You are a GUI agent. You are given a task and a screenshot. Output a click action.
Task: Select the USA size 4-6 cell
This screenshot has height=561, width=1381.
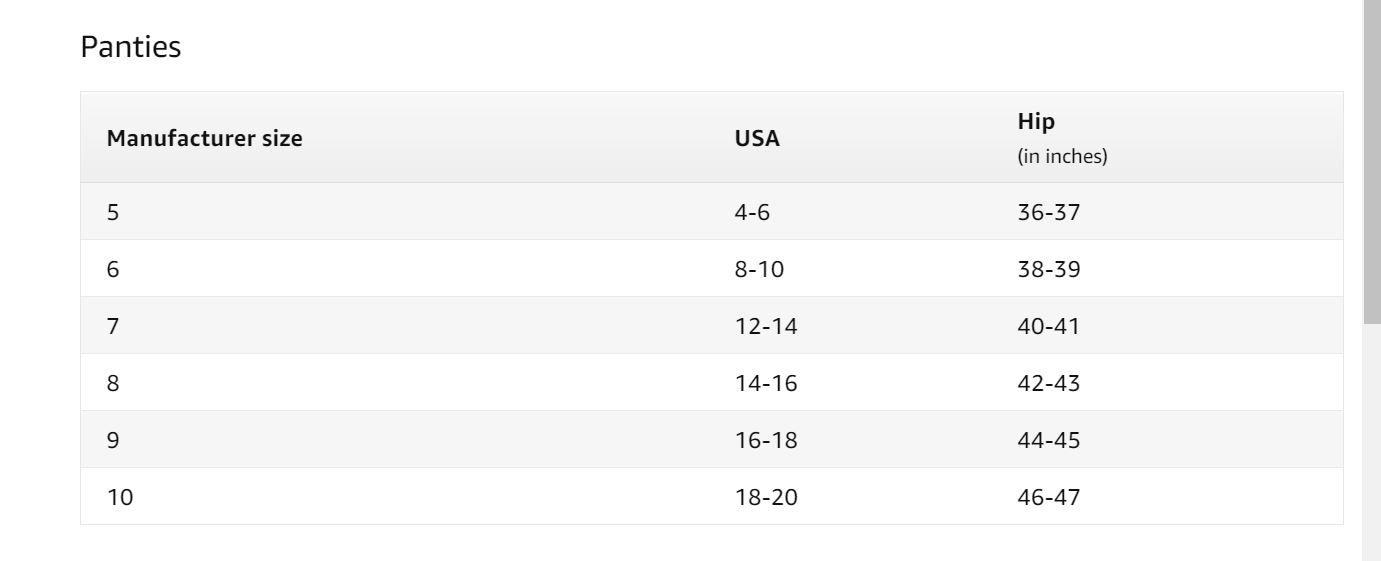pyautogui.click(x=752, y=212)
